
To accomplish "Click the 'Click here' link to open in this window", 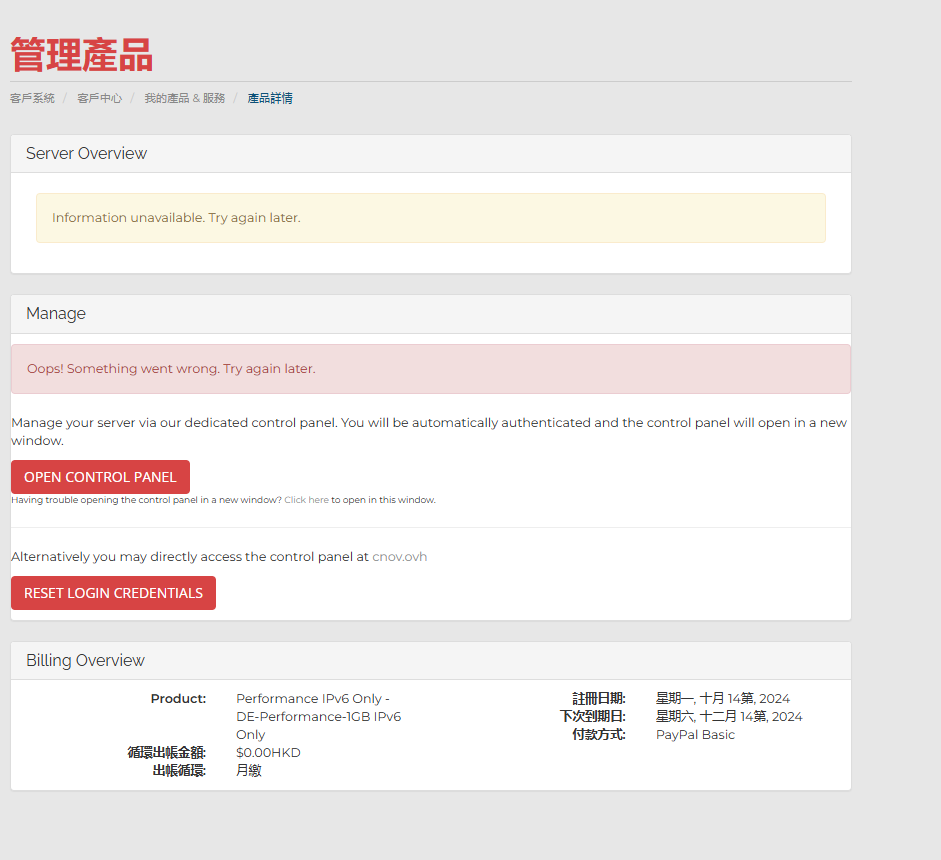I will 306,500.
